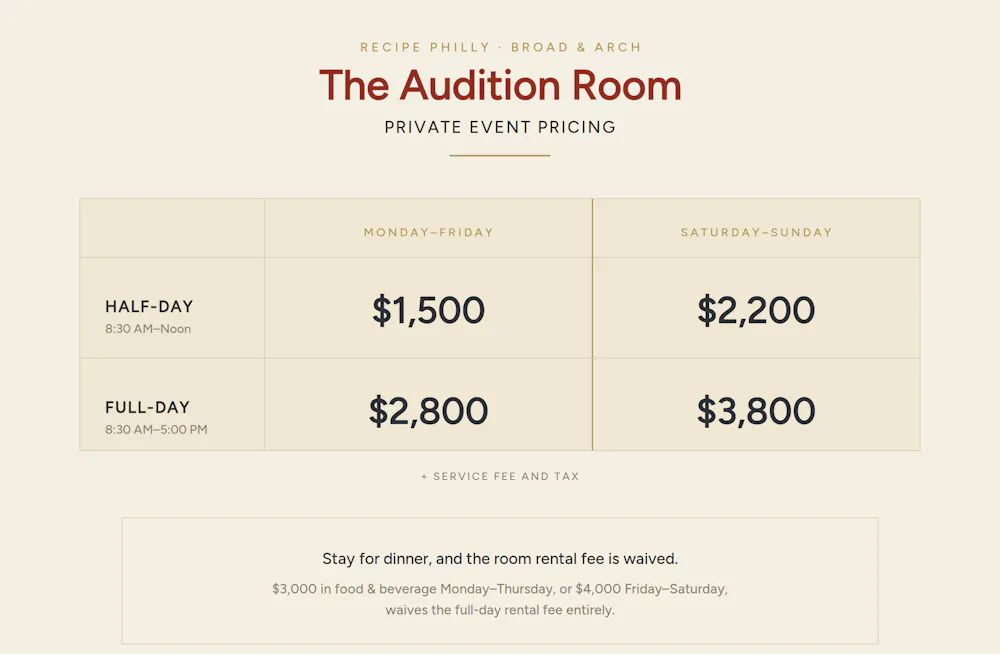Click the $3,000 food & beverage line
This screenshot has height=654, width=1000.
click(x=500, y=589)
